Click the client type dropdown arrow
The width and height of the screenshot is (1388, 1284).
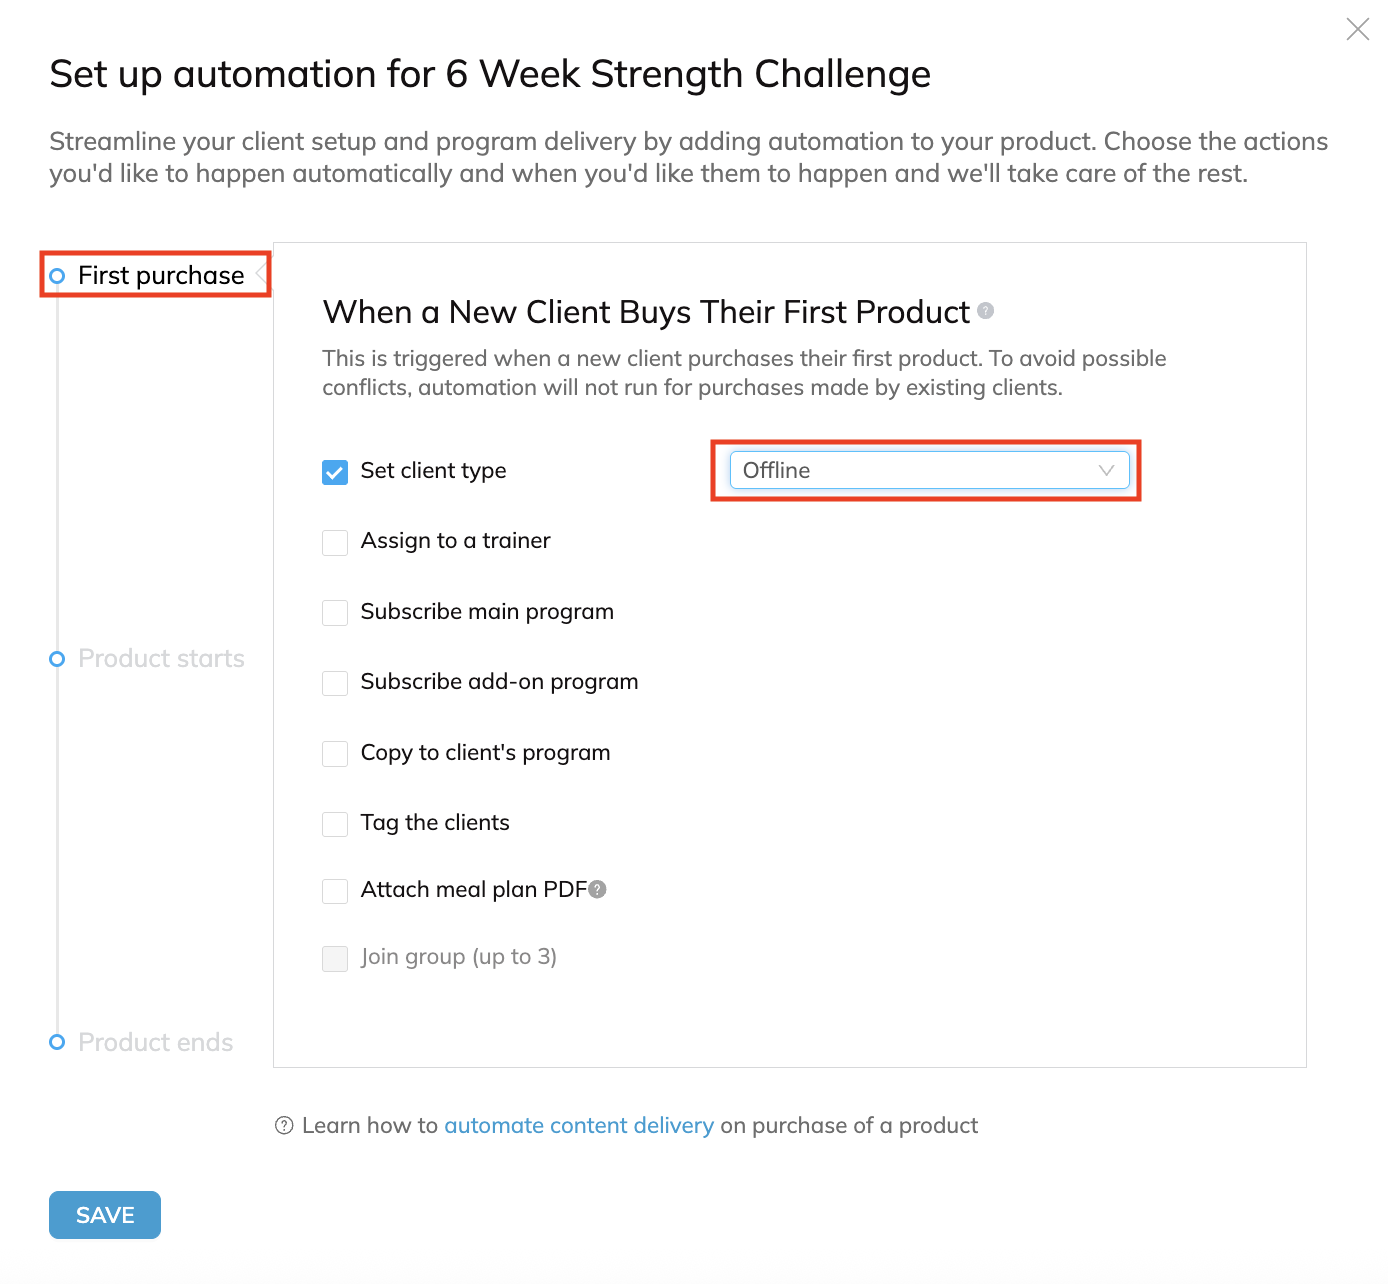[x=1106, y=471]
